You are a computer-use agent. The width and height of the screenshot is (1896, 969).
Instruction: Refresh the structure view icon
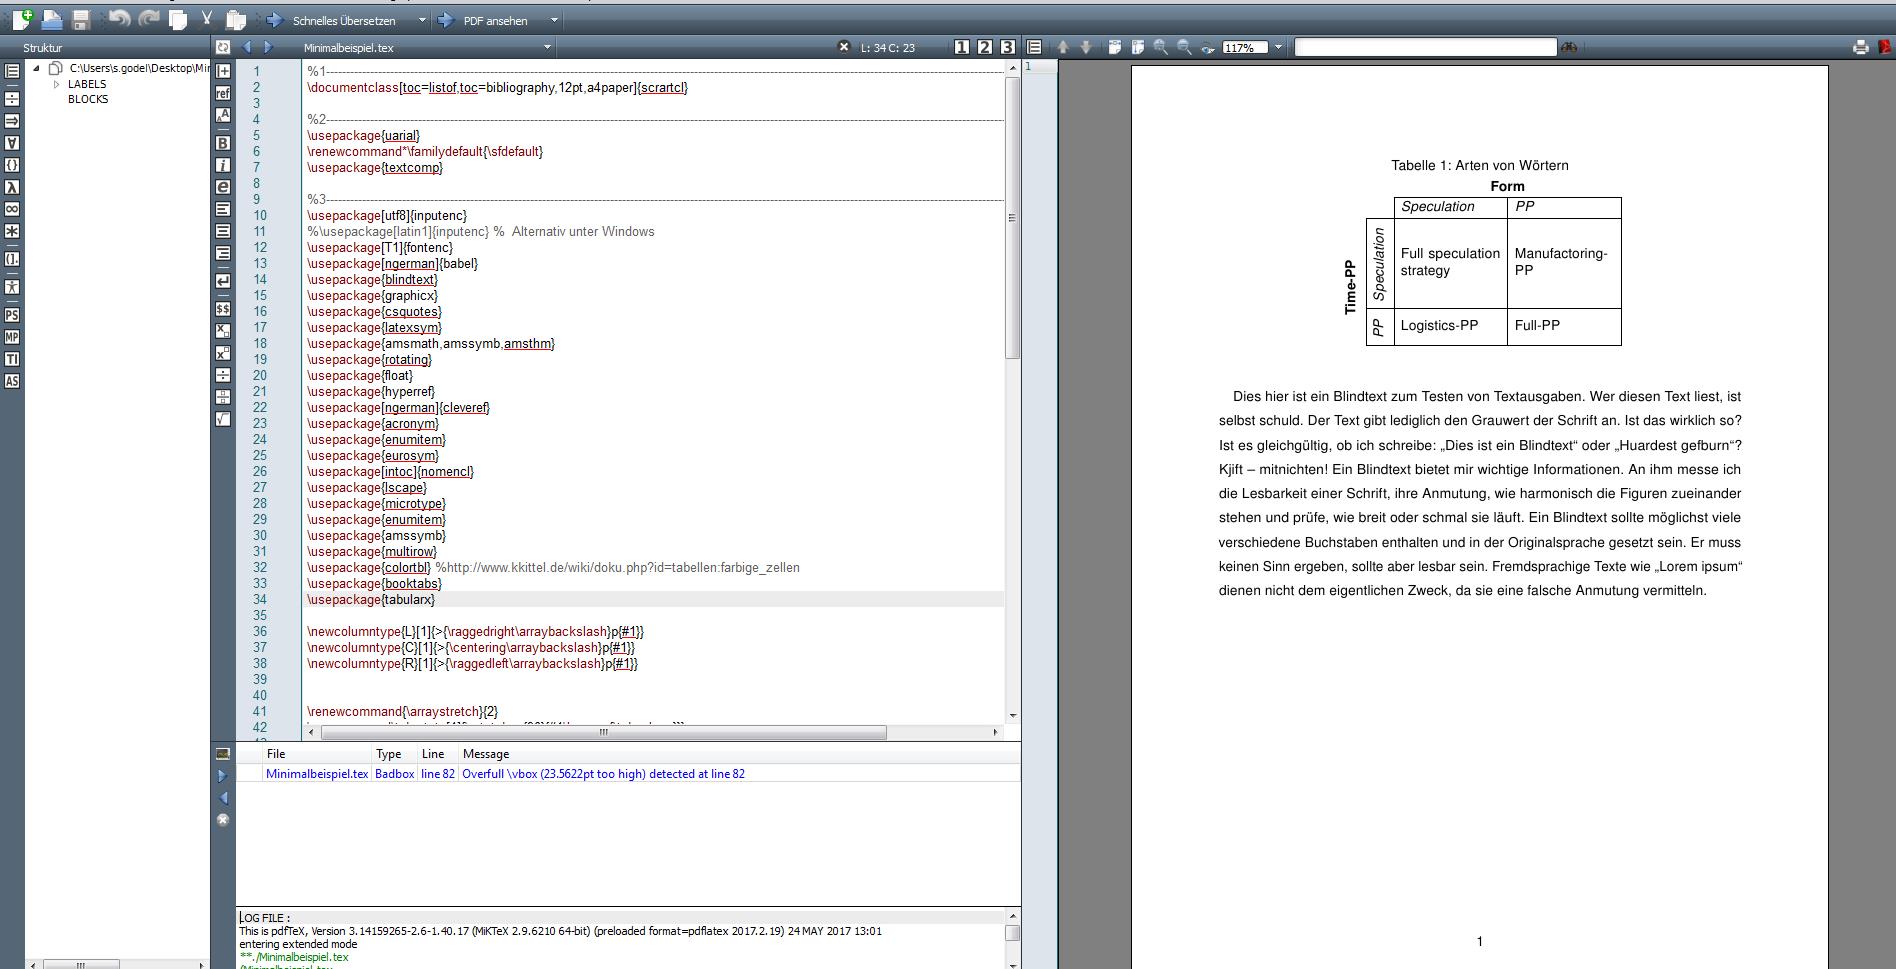[x=223, y=47]
